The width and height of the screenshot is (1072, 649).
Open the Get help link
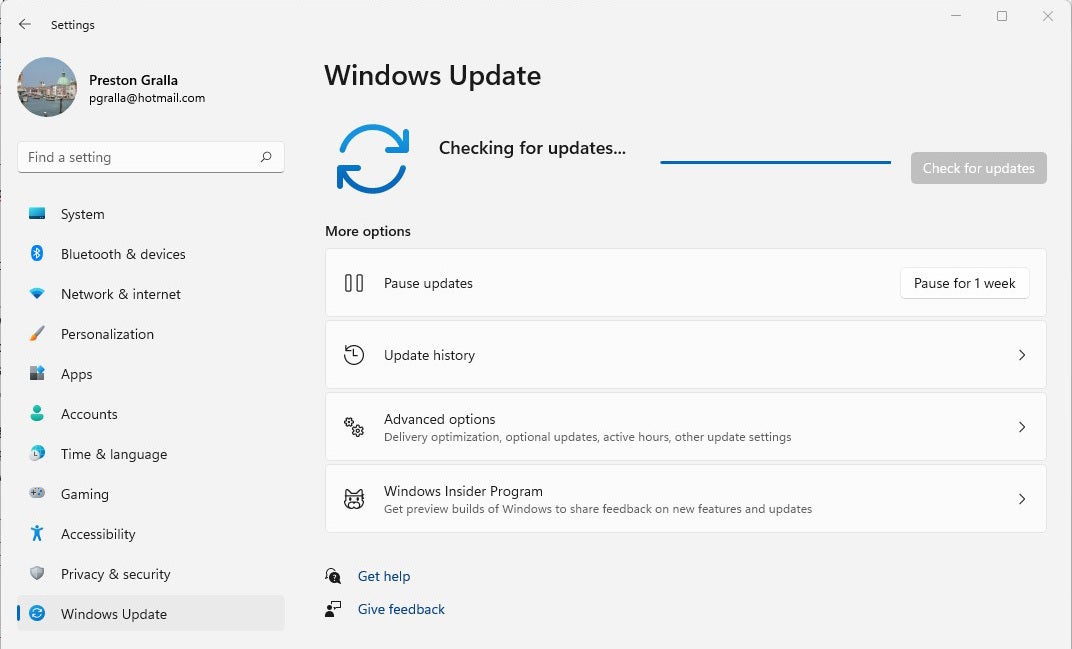pyautogui.click(x=384, y=576)
